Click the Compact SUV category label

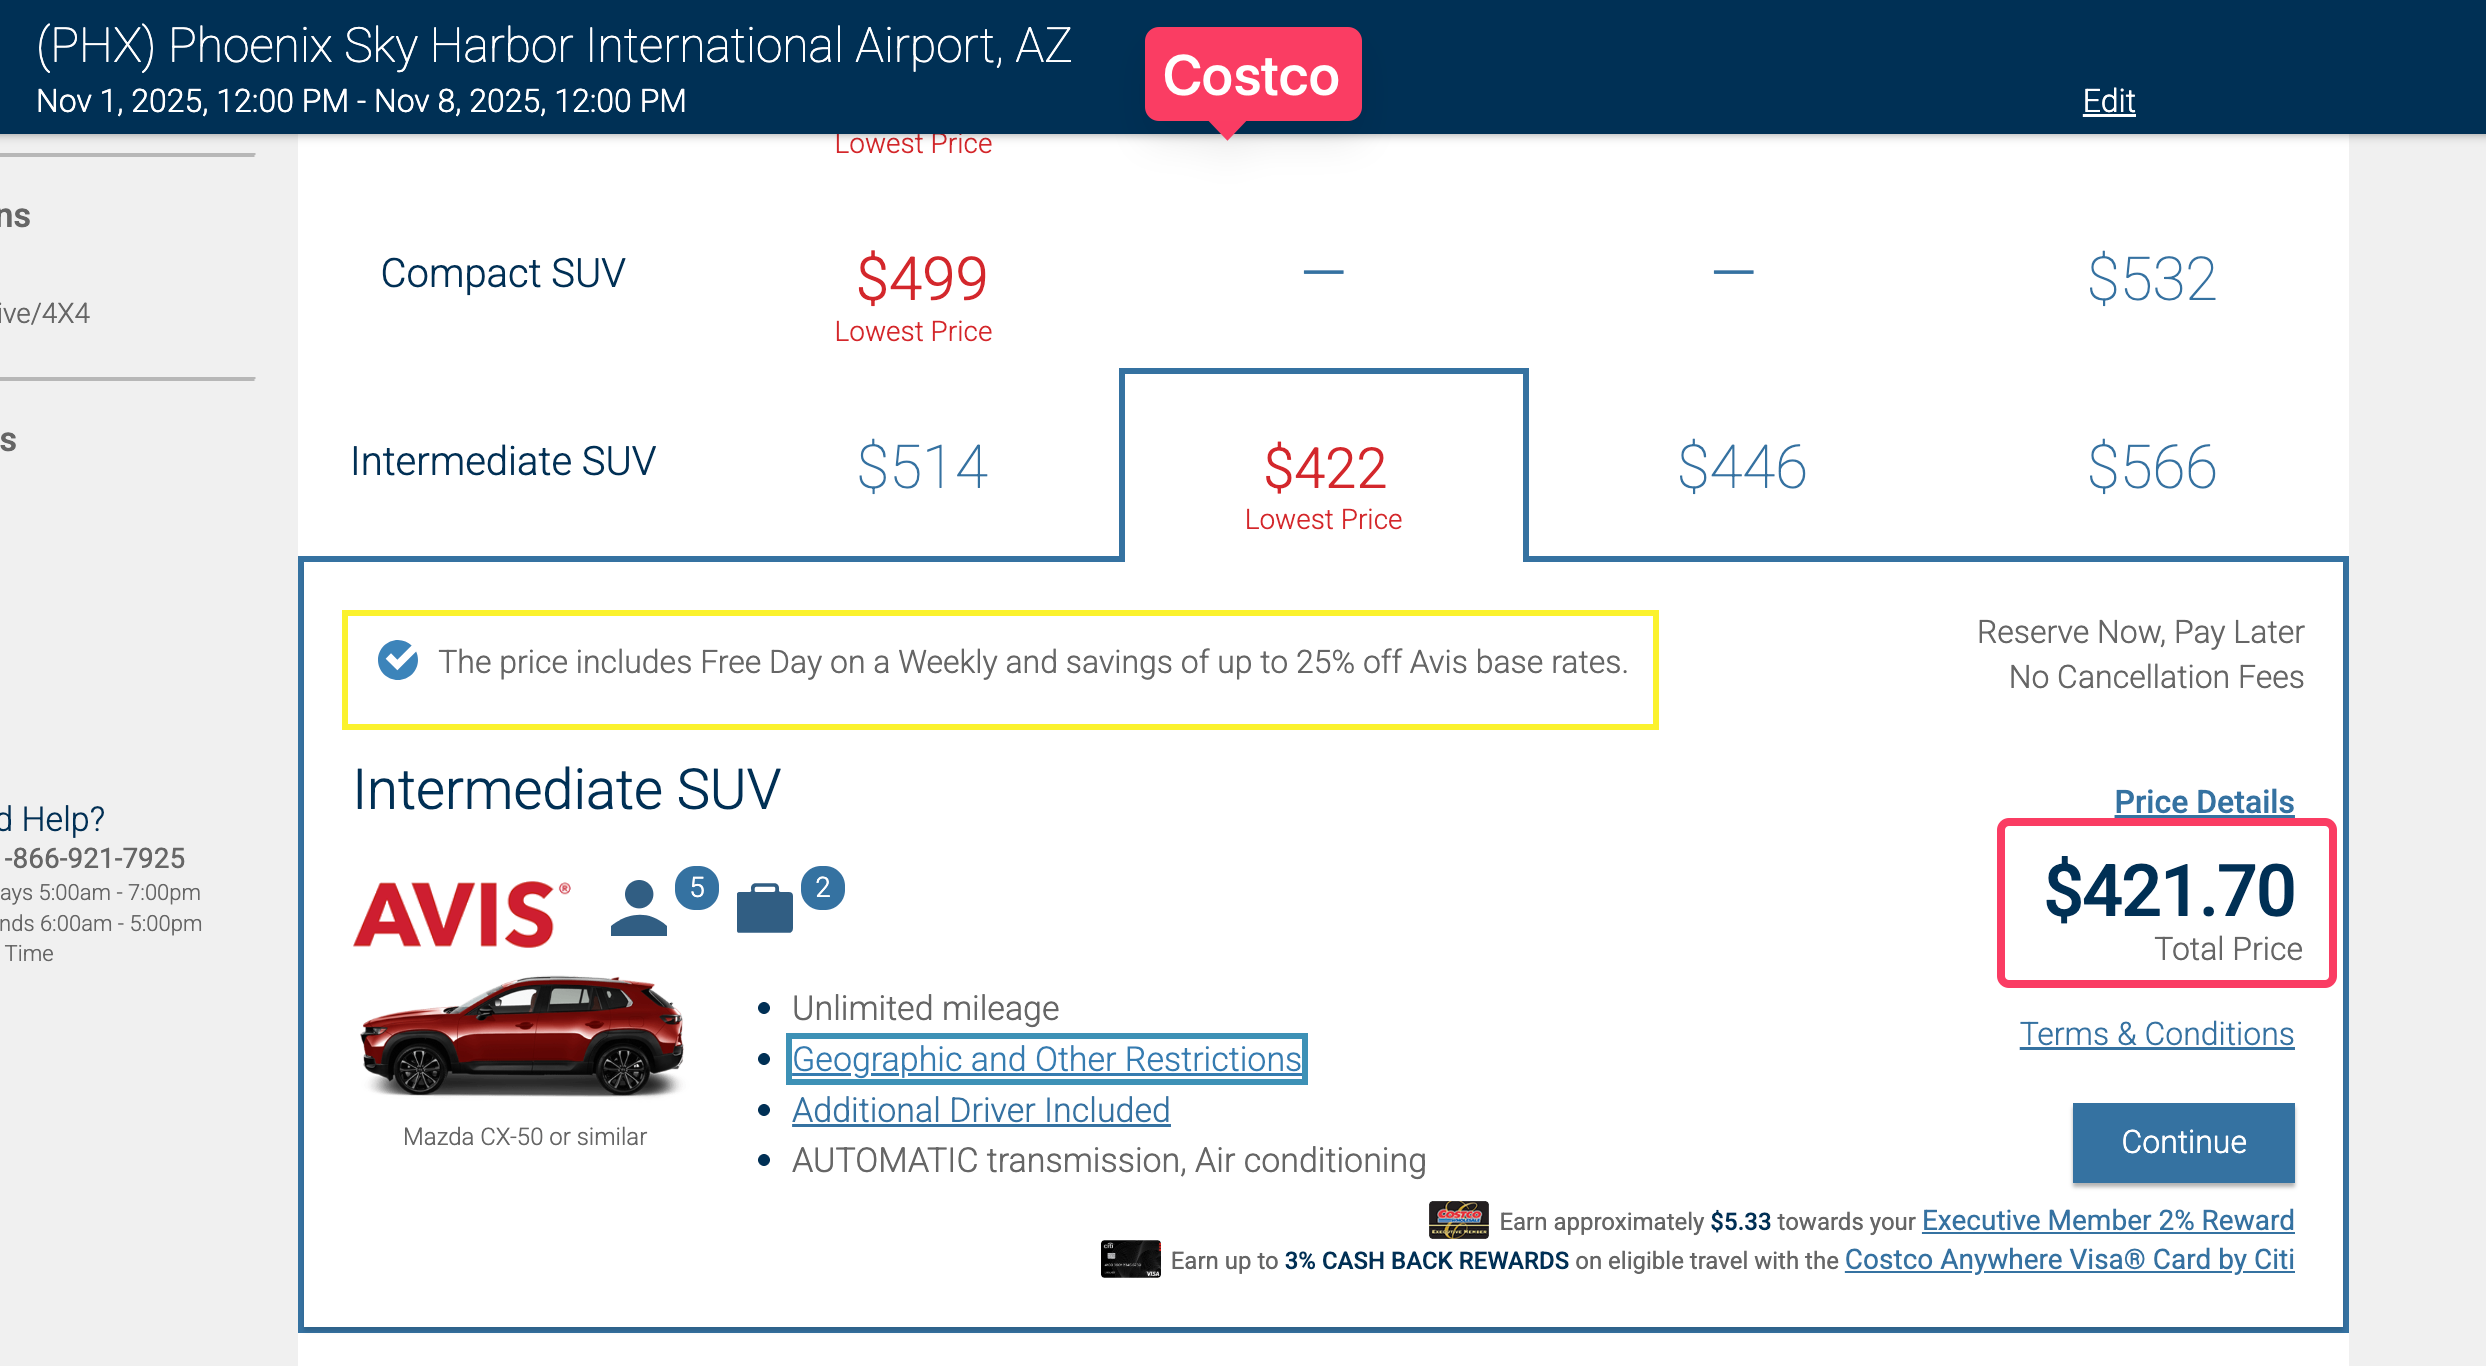pos(504,272)
